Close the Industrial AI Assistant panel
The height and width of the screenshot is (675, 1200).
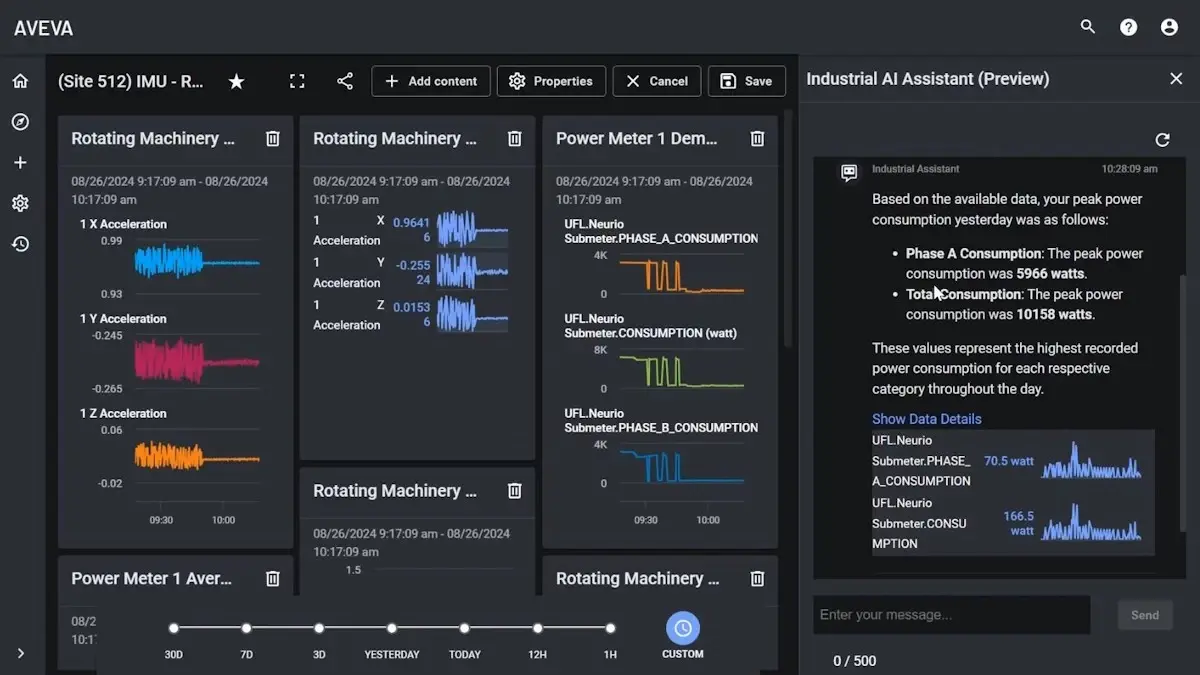click(x=1176, y=79)
